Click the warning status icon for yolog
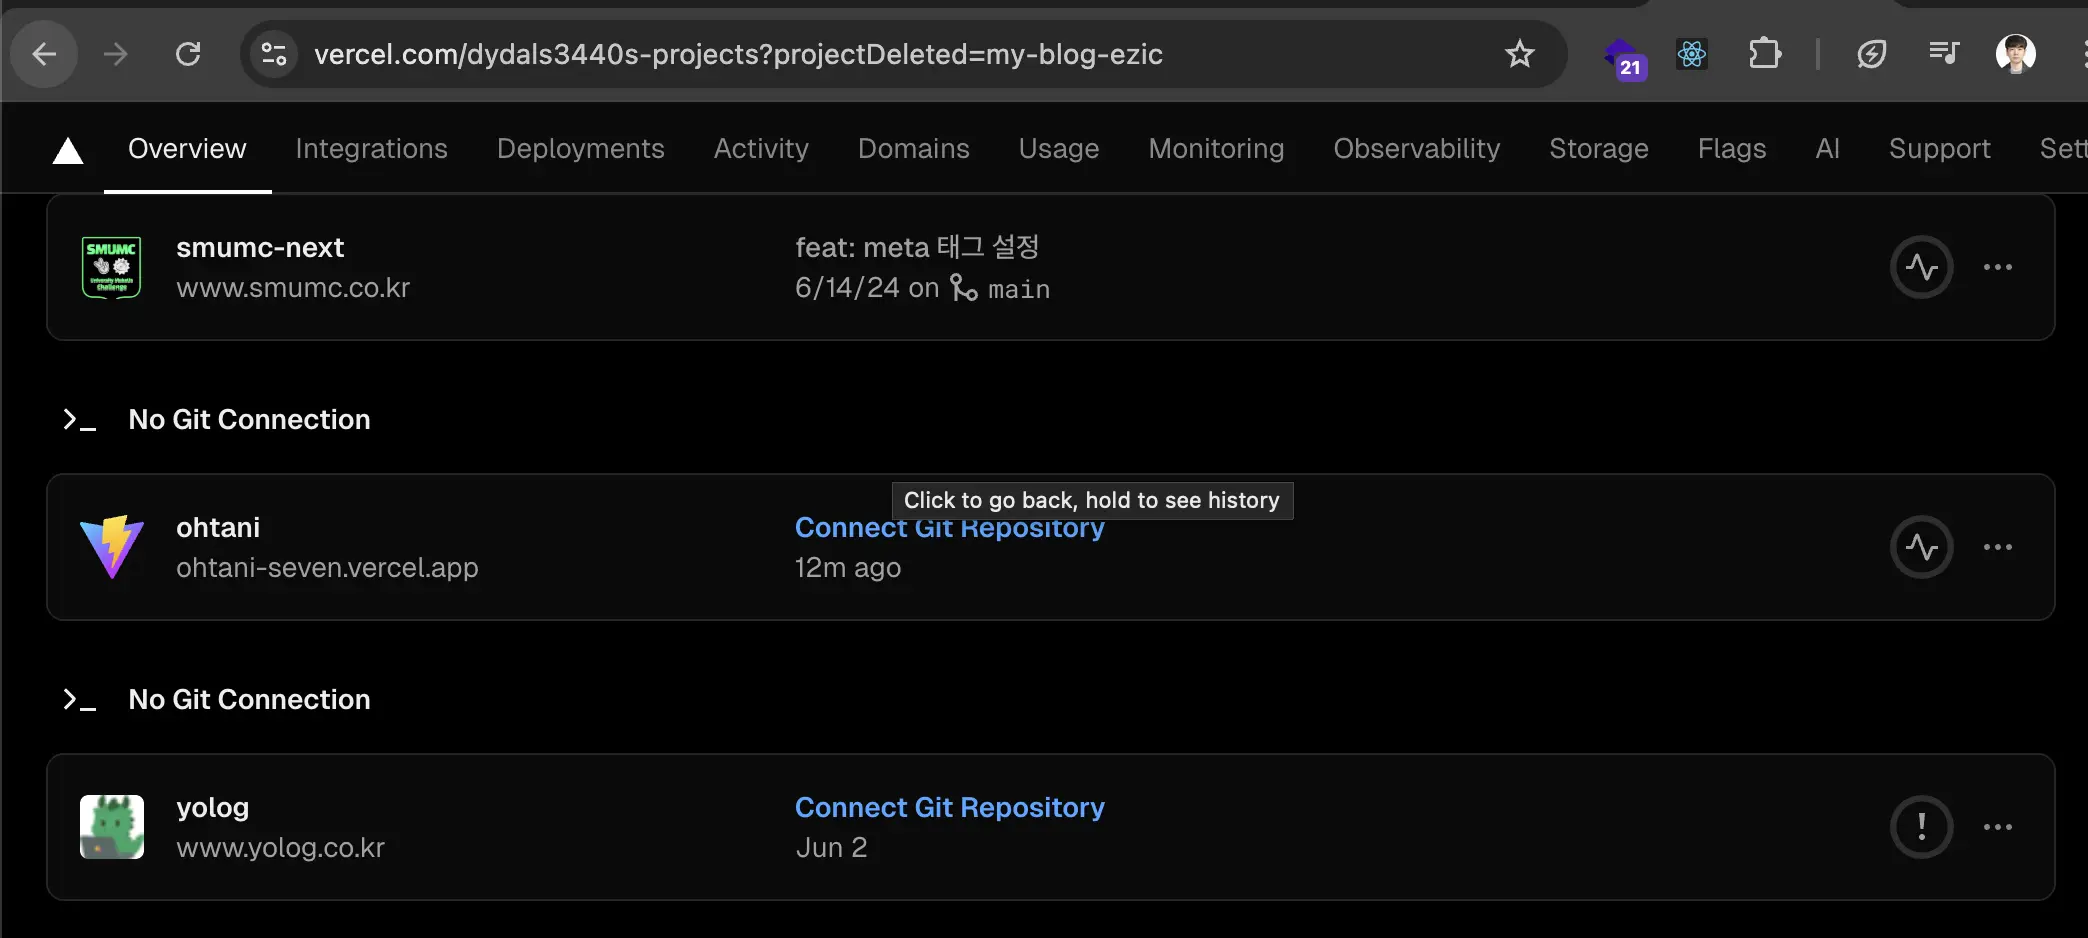 [x=1921, y=827]
